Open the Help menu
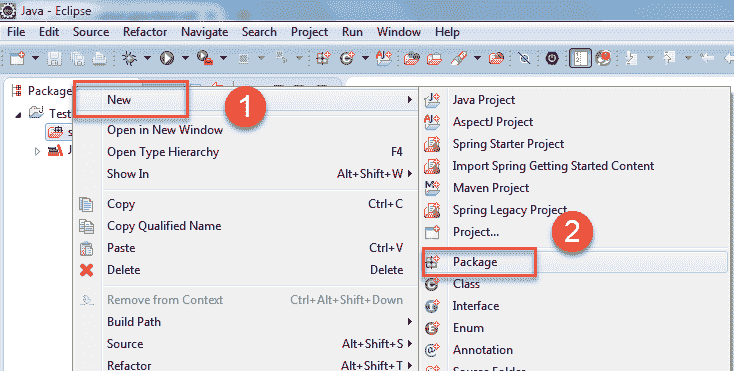The width and height of the screenshot is (734, 371). pos(447,32)
